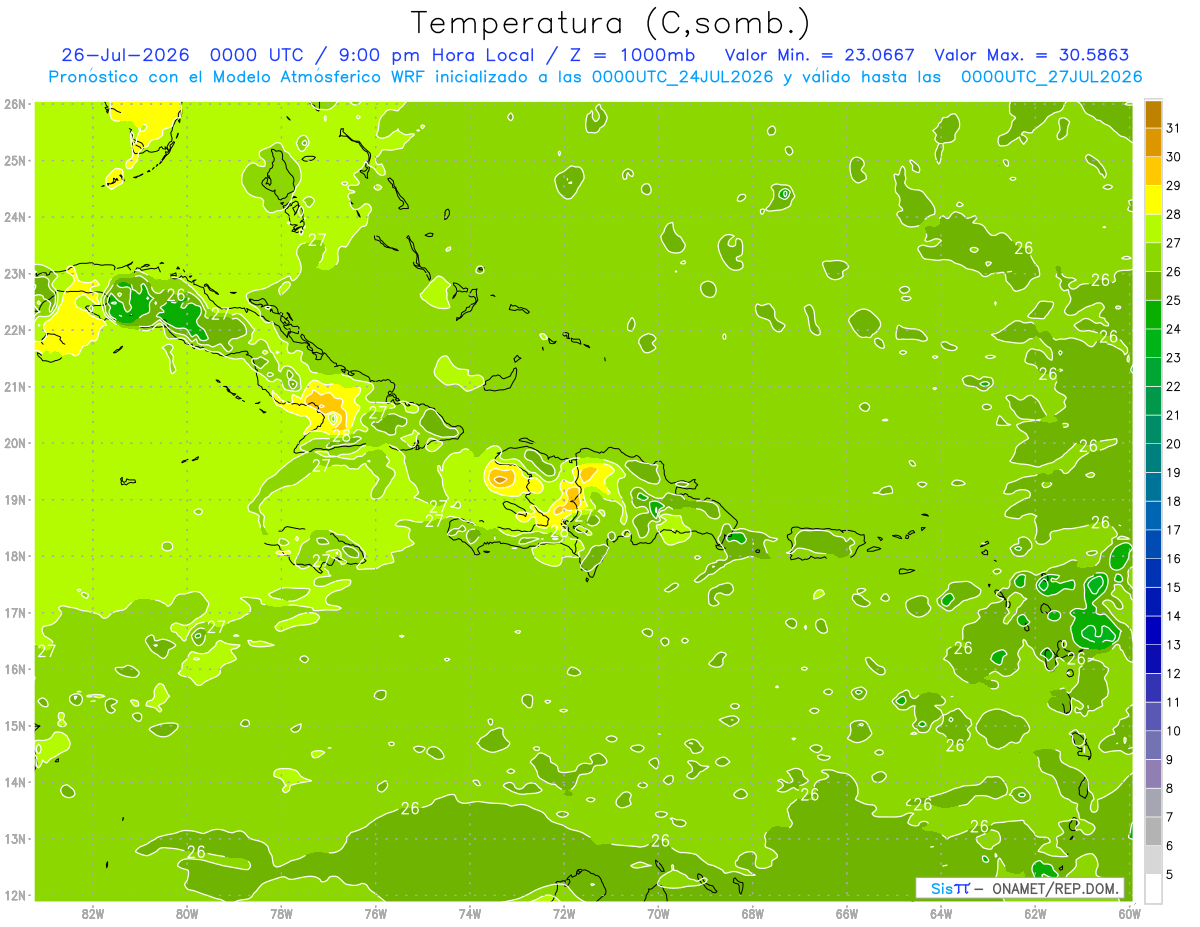Click the "29" color scale label
Viewport: 1200px width, 927px height.
click(x=1174, y=186)
